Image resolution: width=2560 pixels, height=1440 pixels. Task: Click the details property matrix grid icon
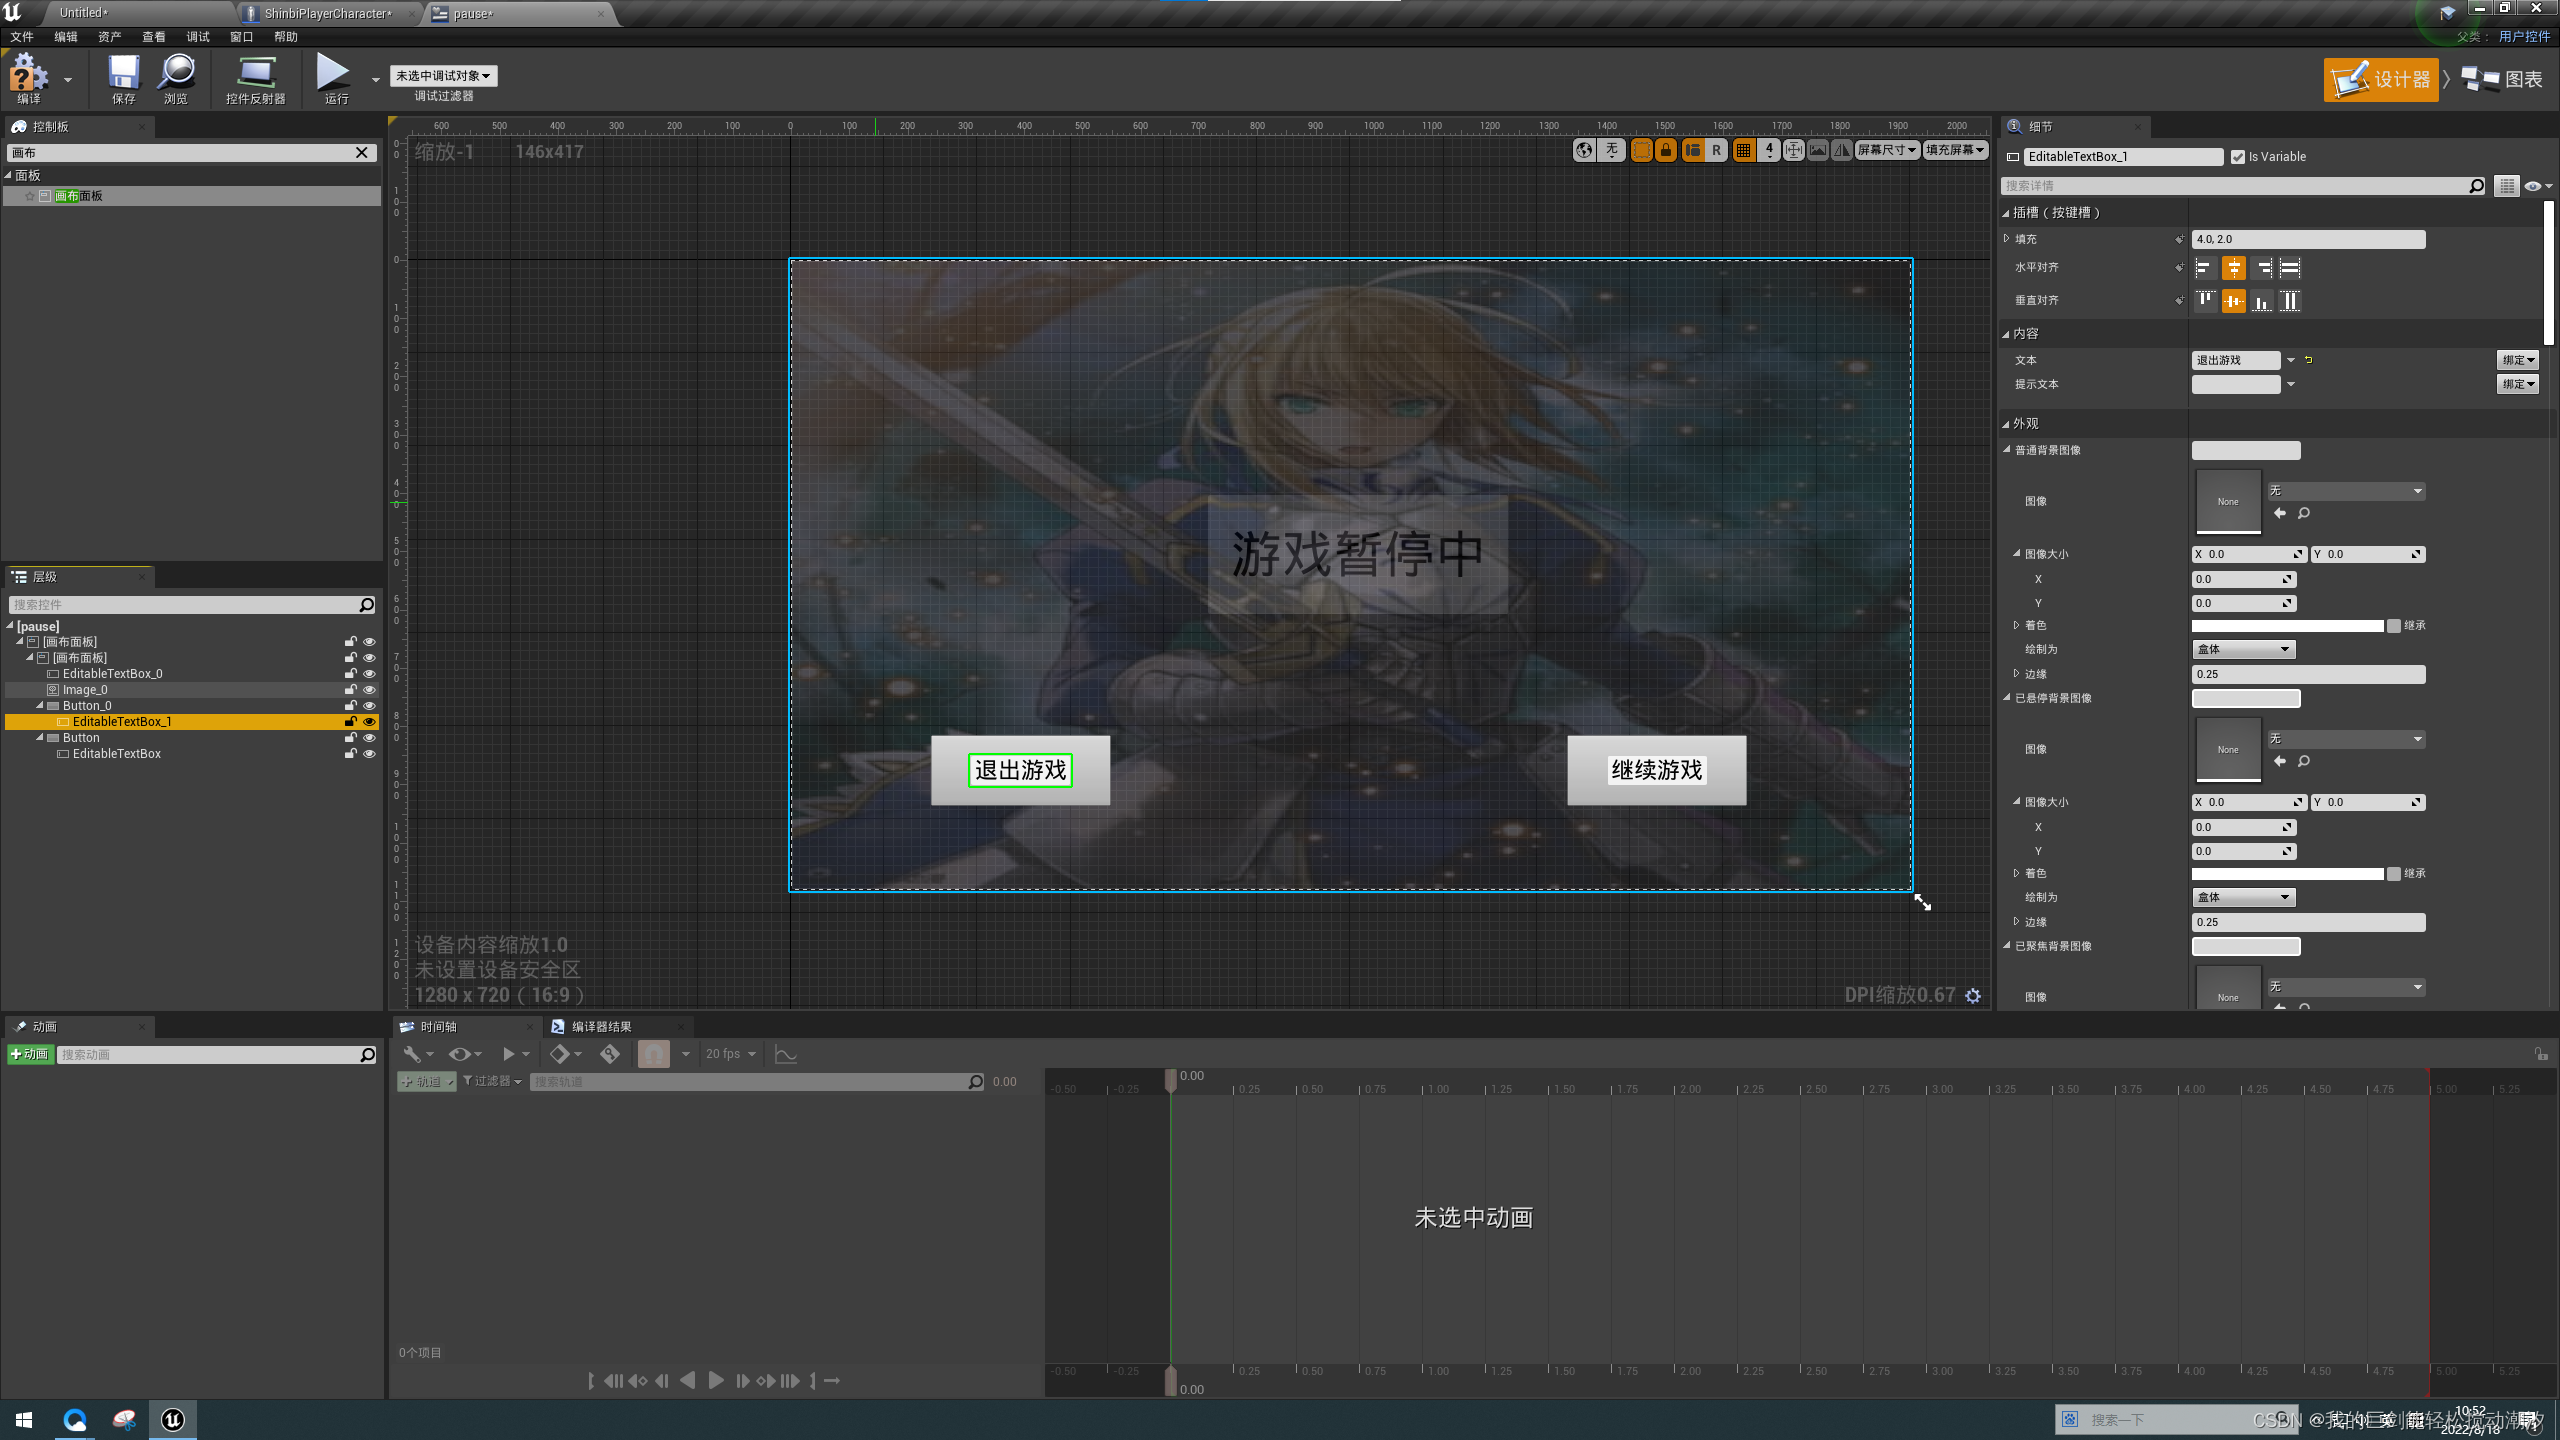click(x=2506, y=186)
